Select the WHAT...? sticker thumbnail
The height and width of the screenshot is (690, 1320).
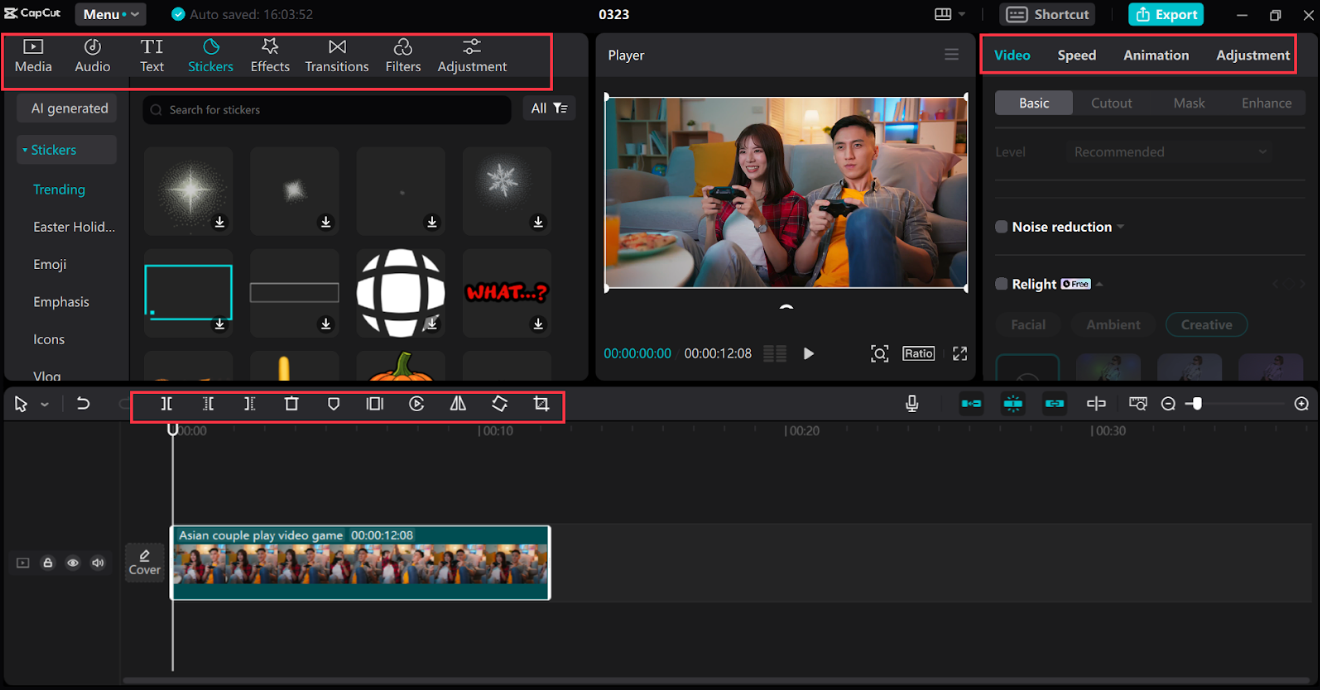[507, 292]
